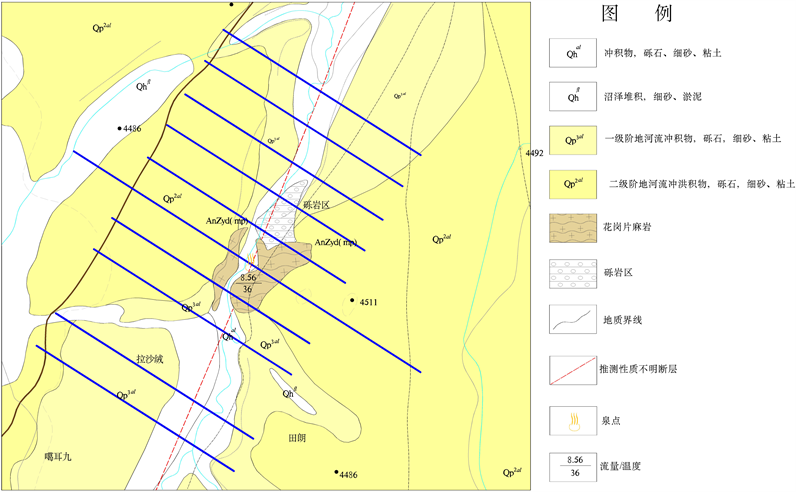Select the flow/temperature 8.56/36 legend box
This screenshot has height=492, width=796.
[573, 466]
